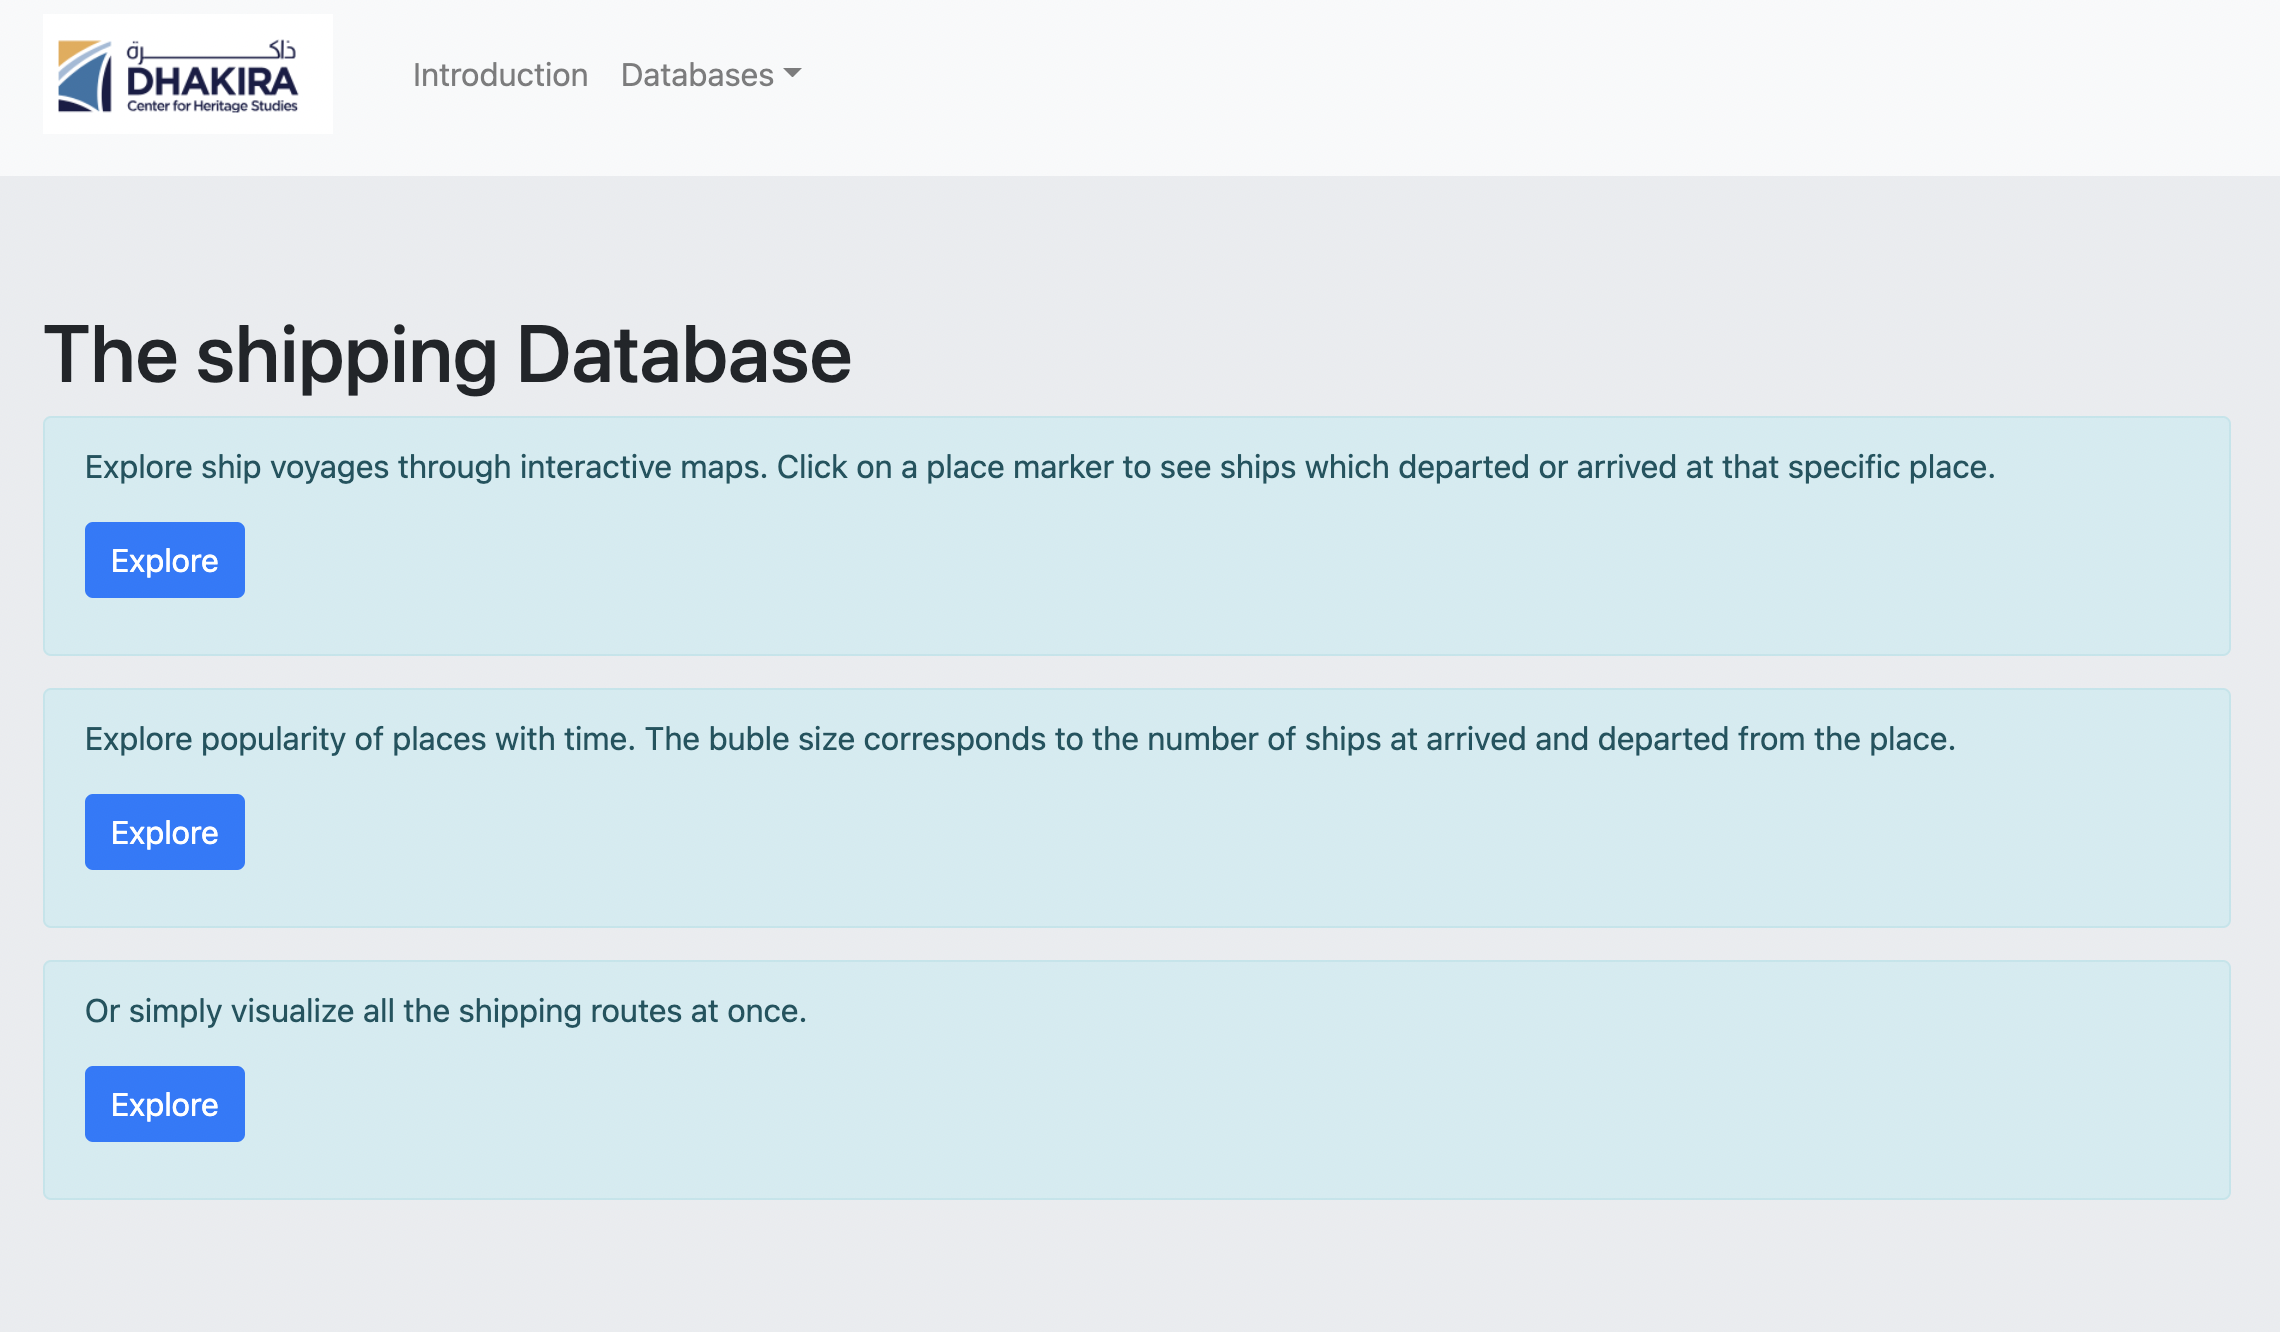Viewport: 2280px width, 1332px height.
Task: Open the Databases navigation menu
Action: (698, 75)
